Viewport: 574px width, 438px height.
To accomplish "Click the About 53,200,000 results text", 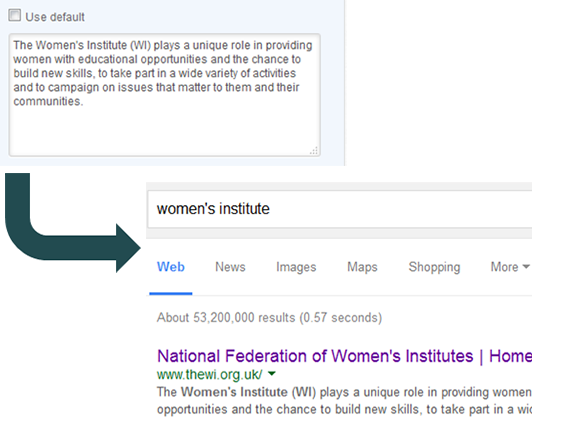I will pyautogui.click(x=269, y=318).
